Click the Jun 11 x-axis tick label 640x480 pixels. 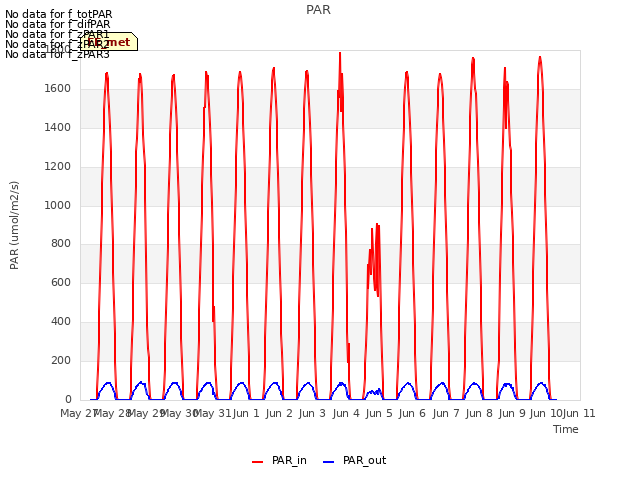pyautogui.click(x=579, y=413)
